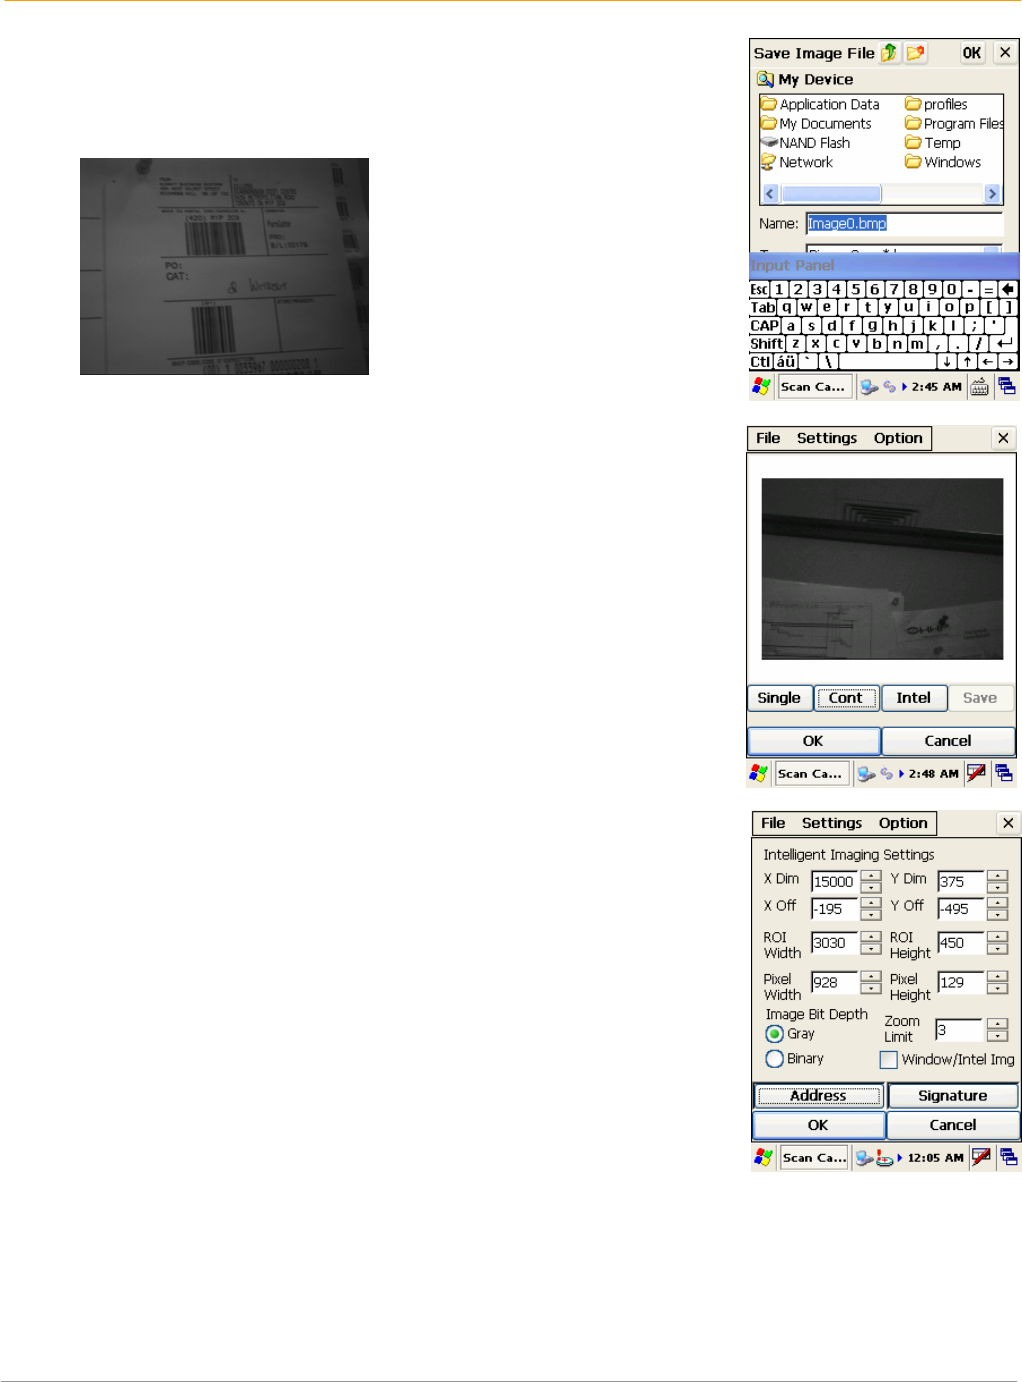Click the Name field containing Image0.bmp

pos(904,224)
